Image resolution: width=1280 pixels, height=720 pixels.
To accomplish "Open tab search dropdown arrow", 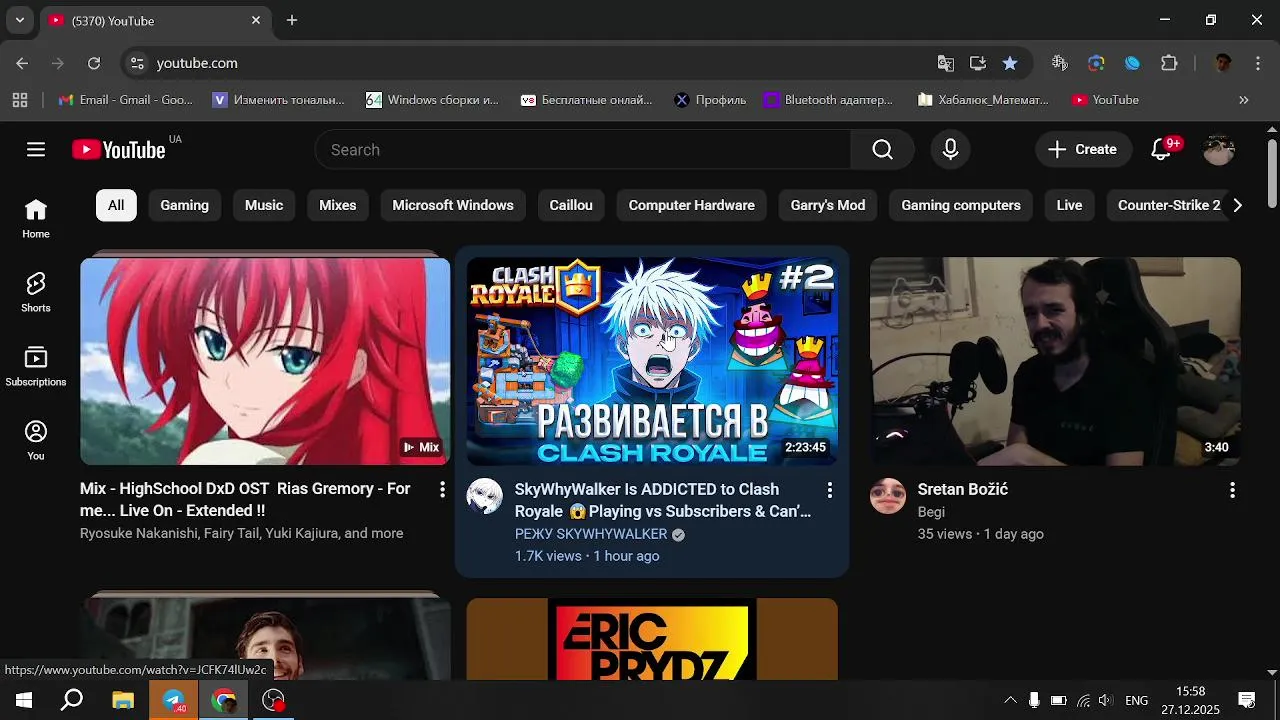I will pos(19,20).
